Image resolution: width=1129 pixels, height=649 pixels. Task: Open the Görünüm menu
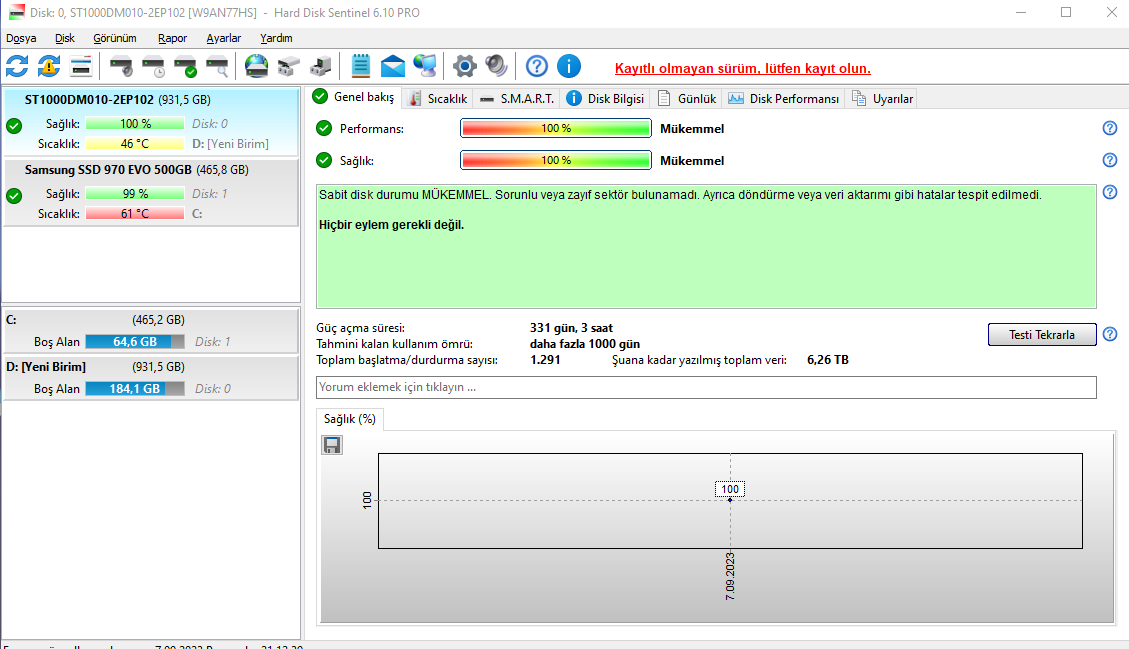click(x=114, y=38)
